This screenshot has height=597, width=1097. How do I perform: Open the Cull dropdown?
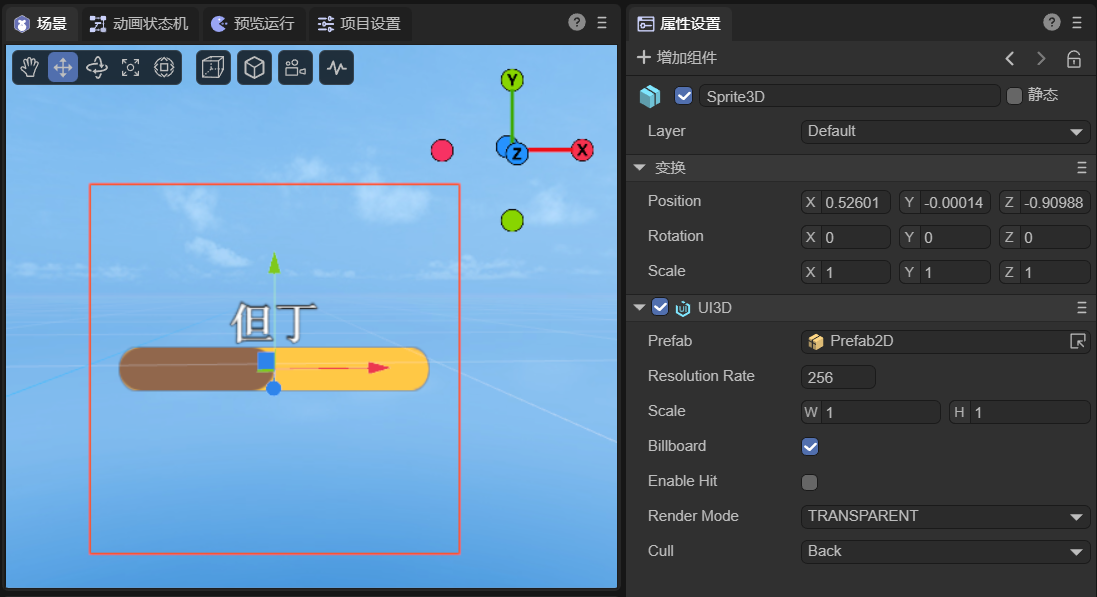[945, 552]
